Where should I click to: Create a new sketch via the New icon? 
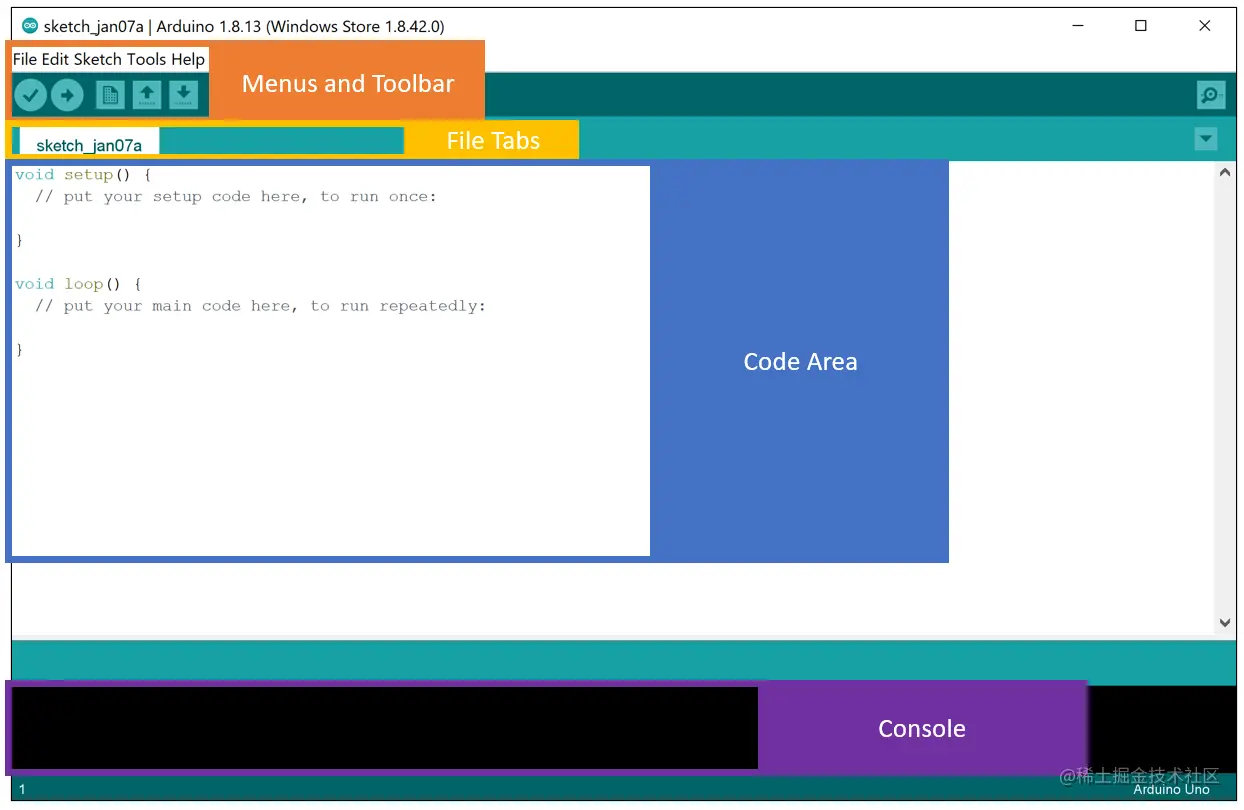[x=110, y=95]
